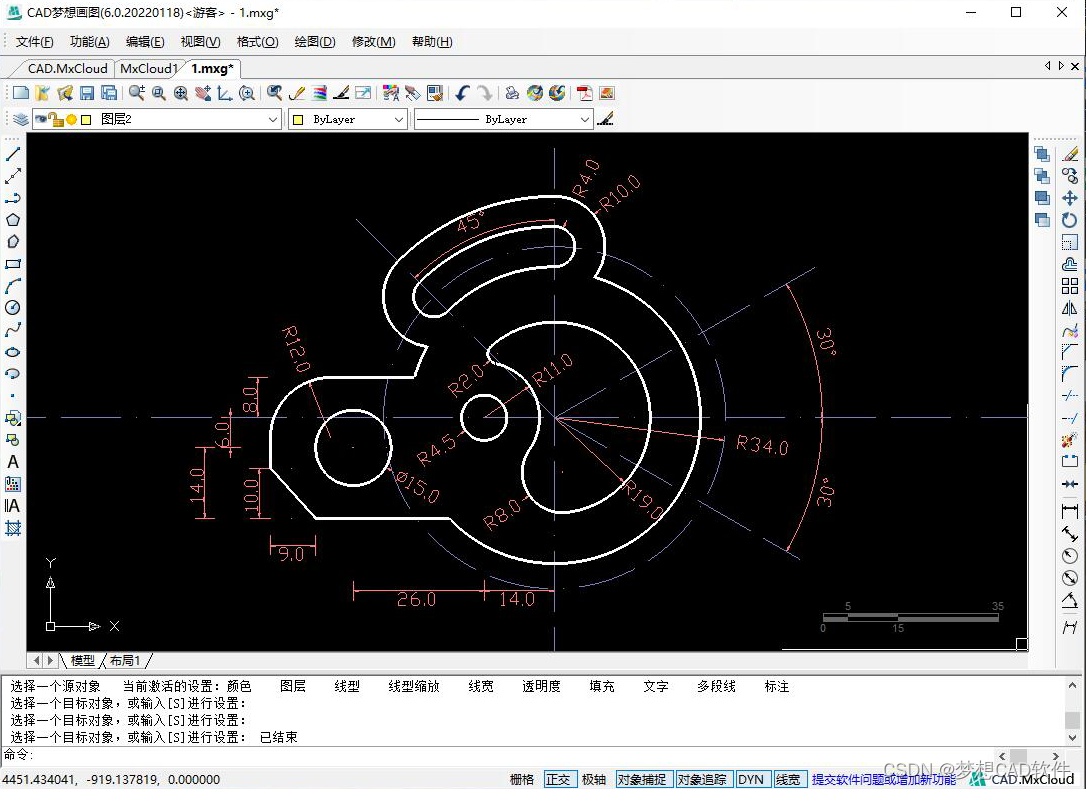Viewport: 1086px width, 789px height.
Task: Click the Linear dimension tool icon
Action: point(1070,512)
